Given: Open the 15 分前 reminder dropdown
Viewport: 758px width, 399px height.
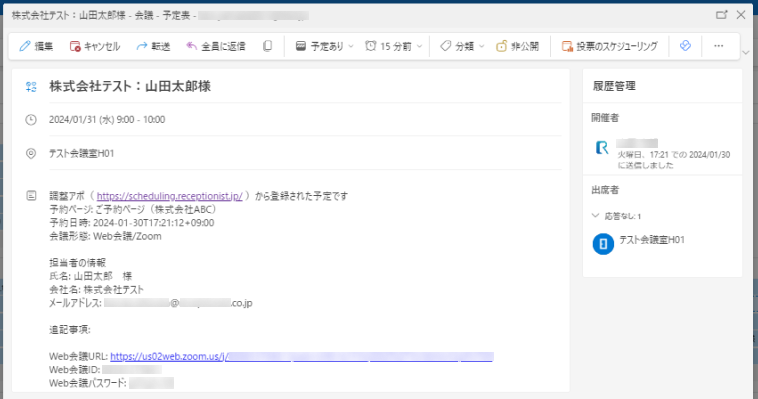Looking at the screenshot, I should point(394,46).
